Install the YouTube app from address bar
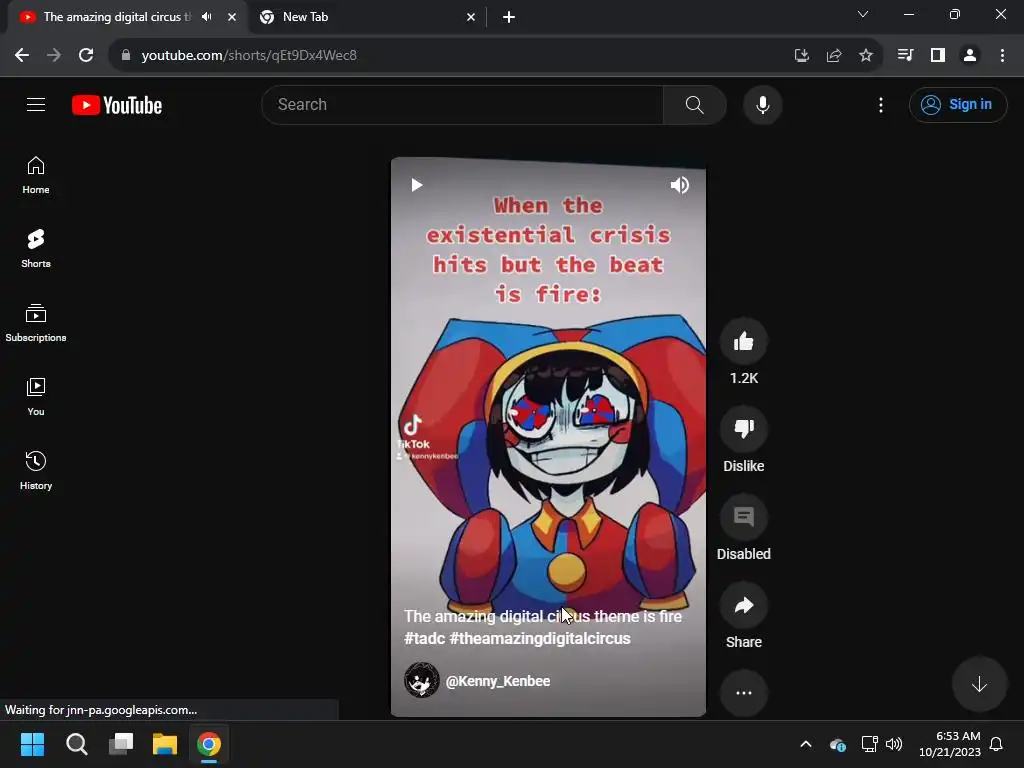 [801, 56]
